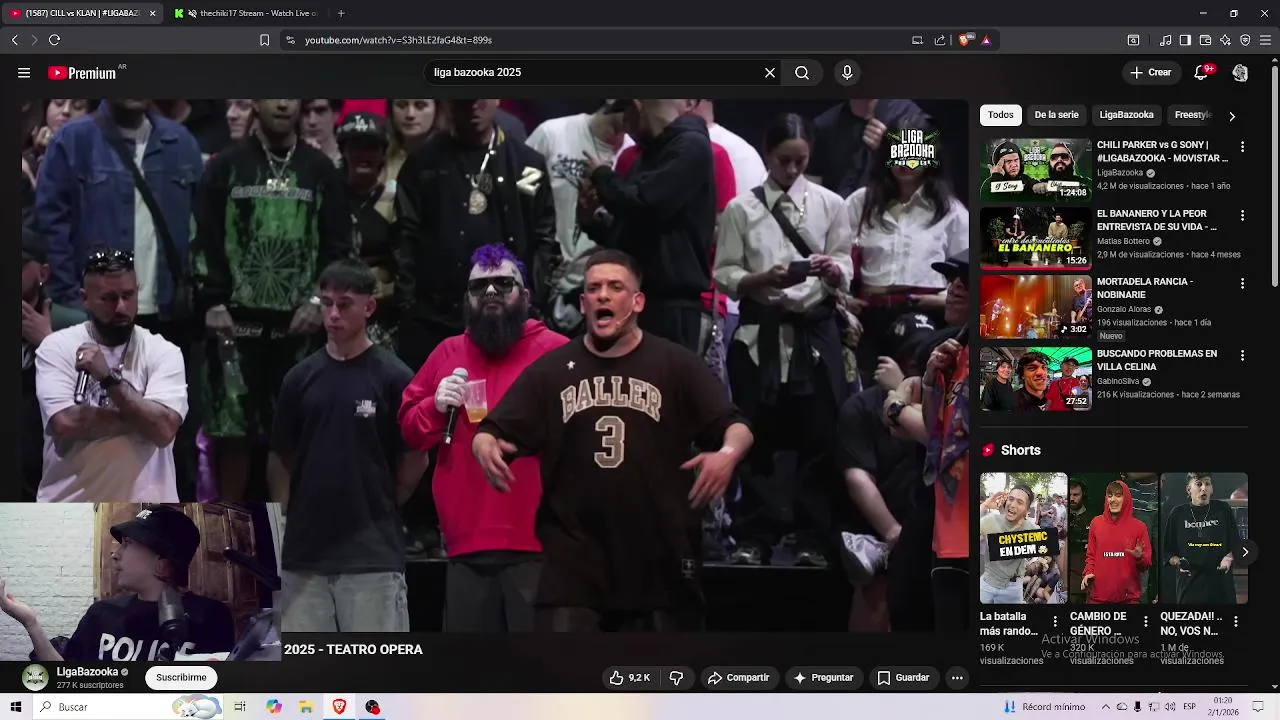Open the account avatar menu
The image size is (1280, 720).
click(x=1240, y=73)
